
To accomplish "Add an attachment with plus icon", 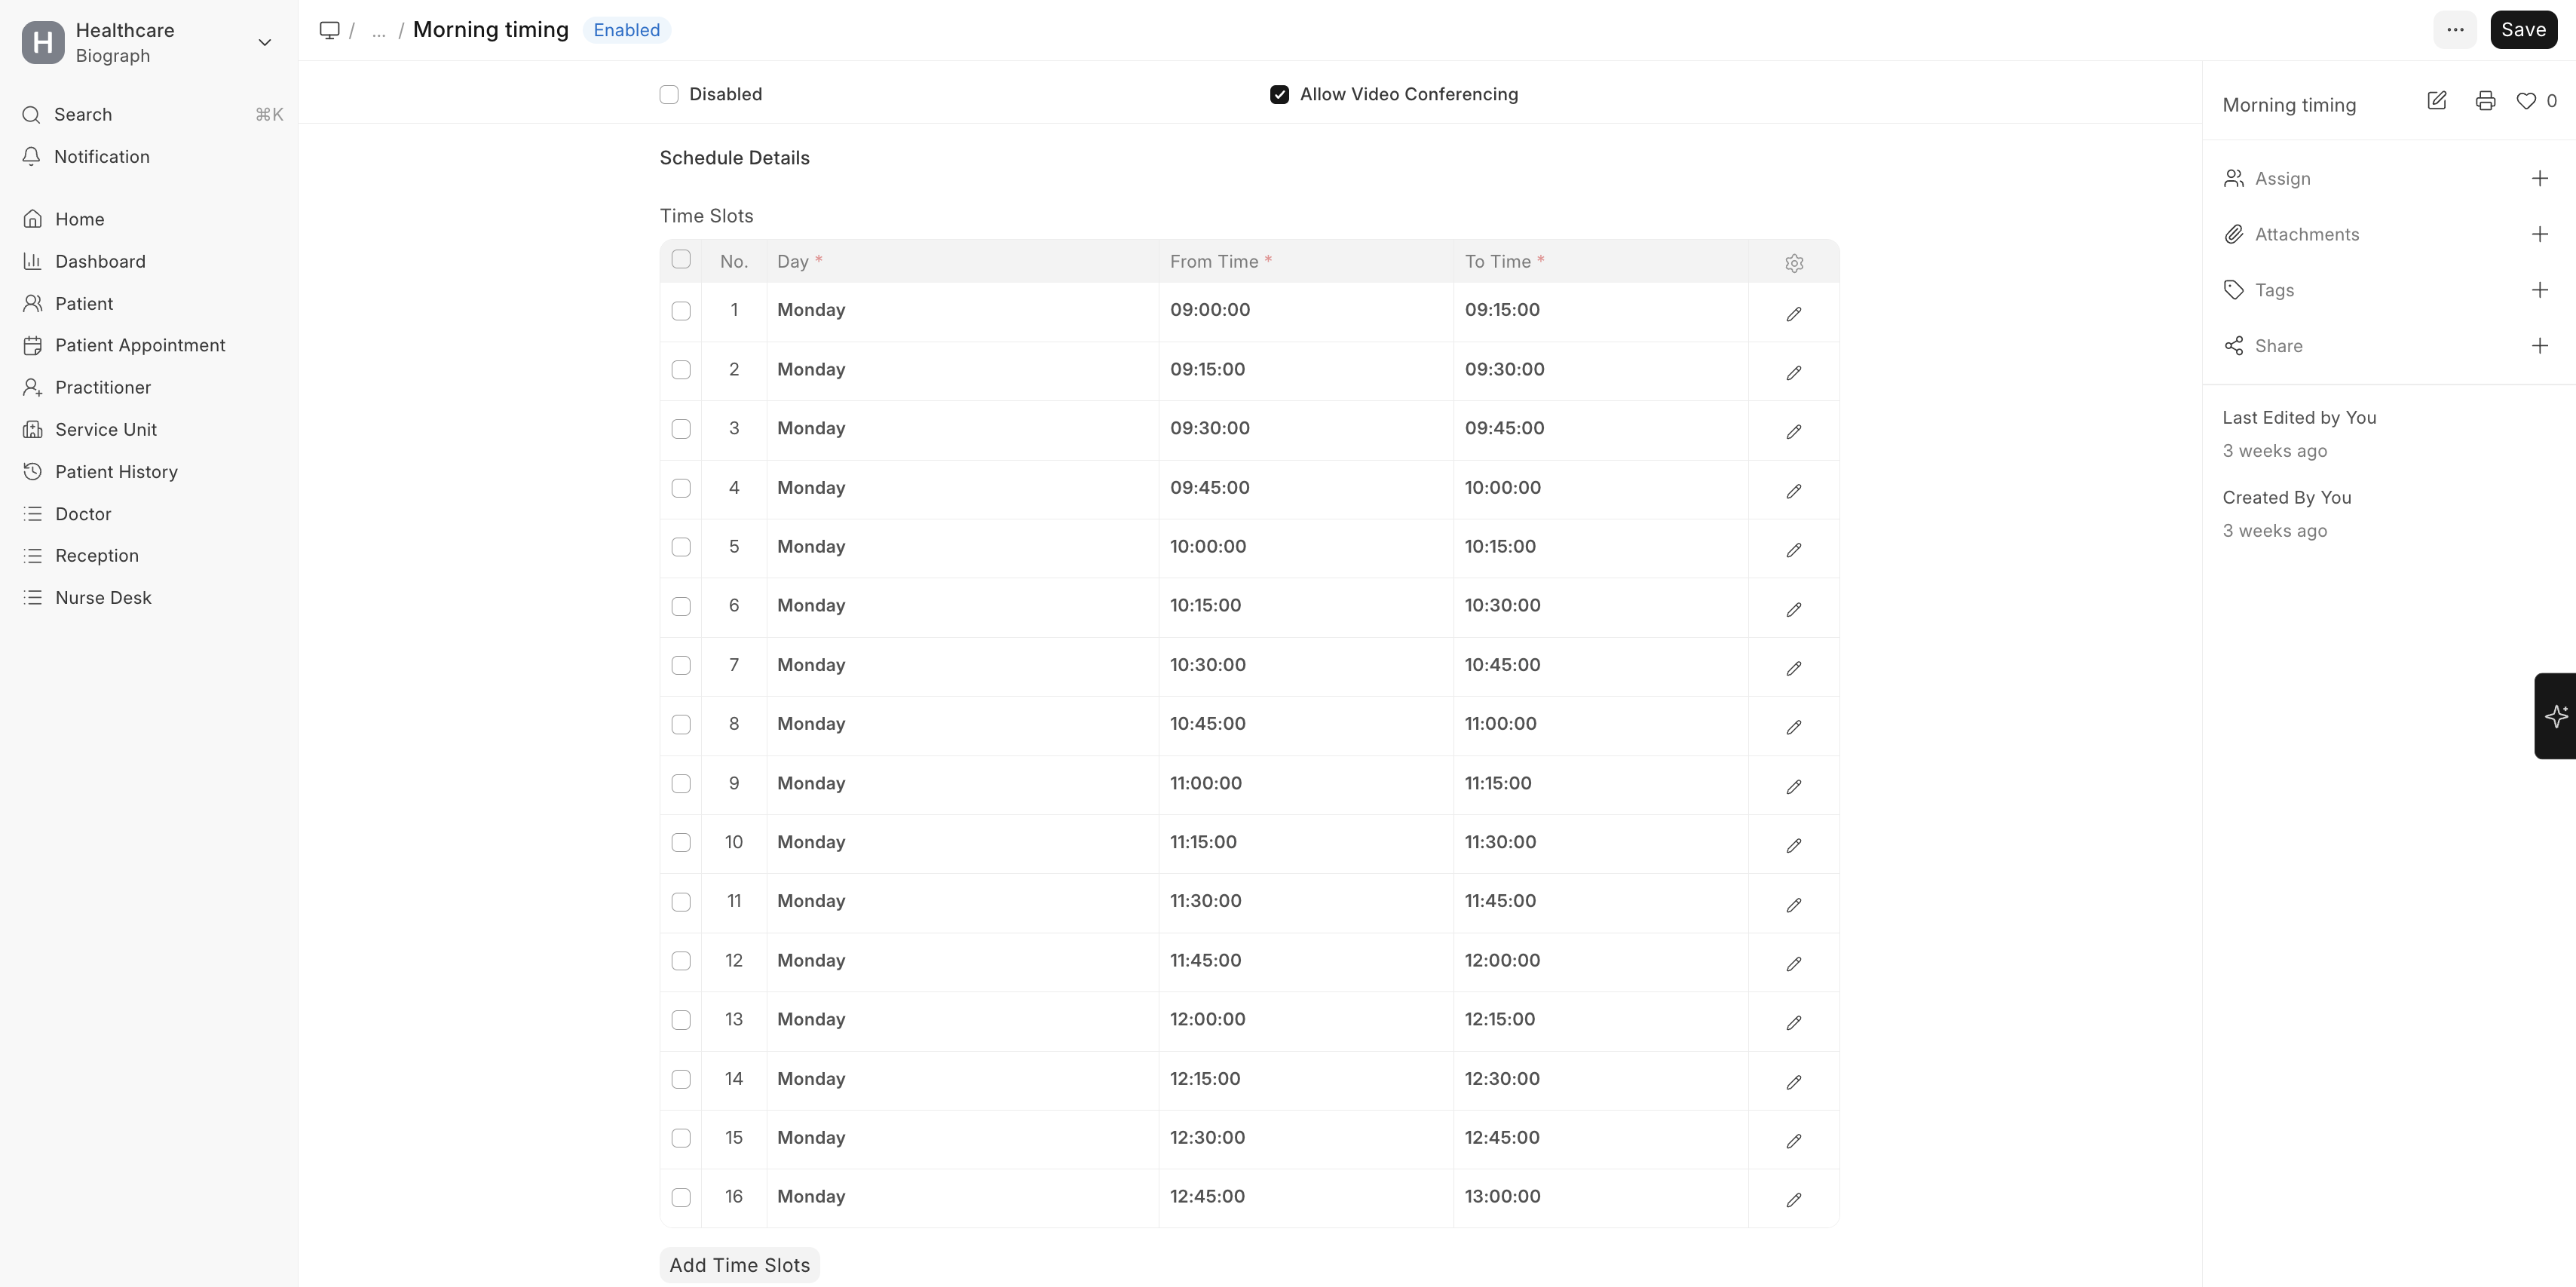I will 2539,234.
